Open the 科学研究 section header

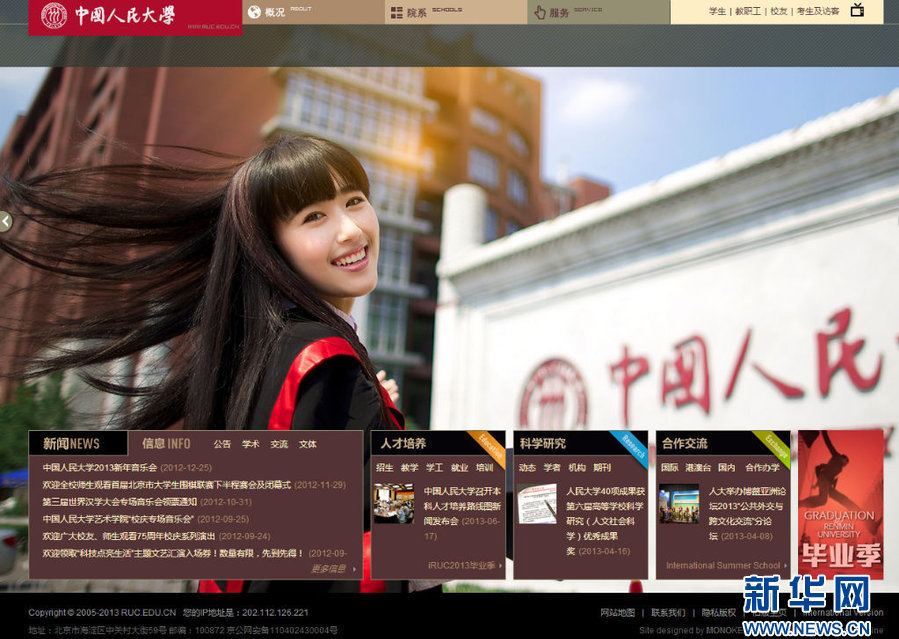coord(542,444)
